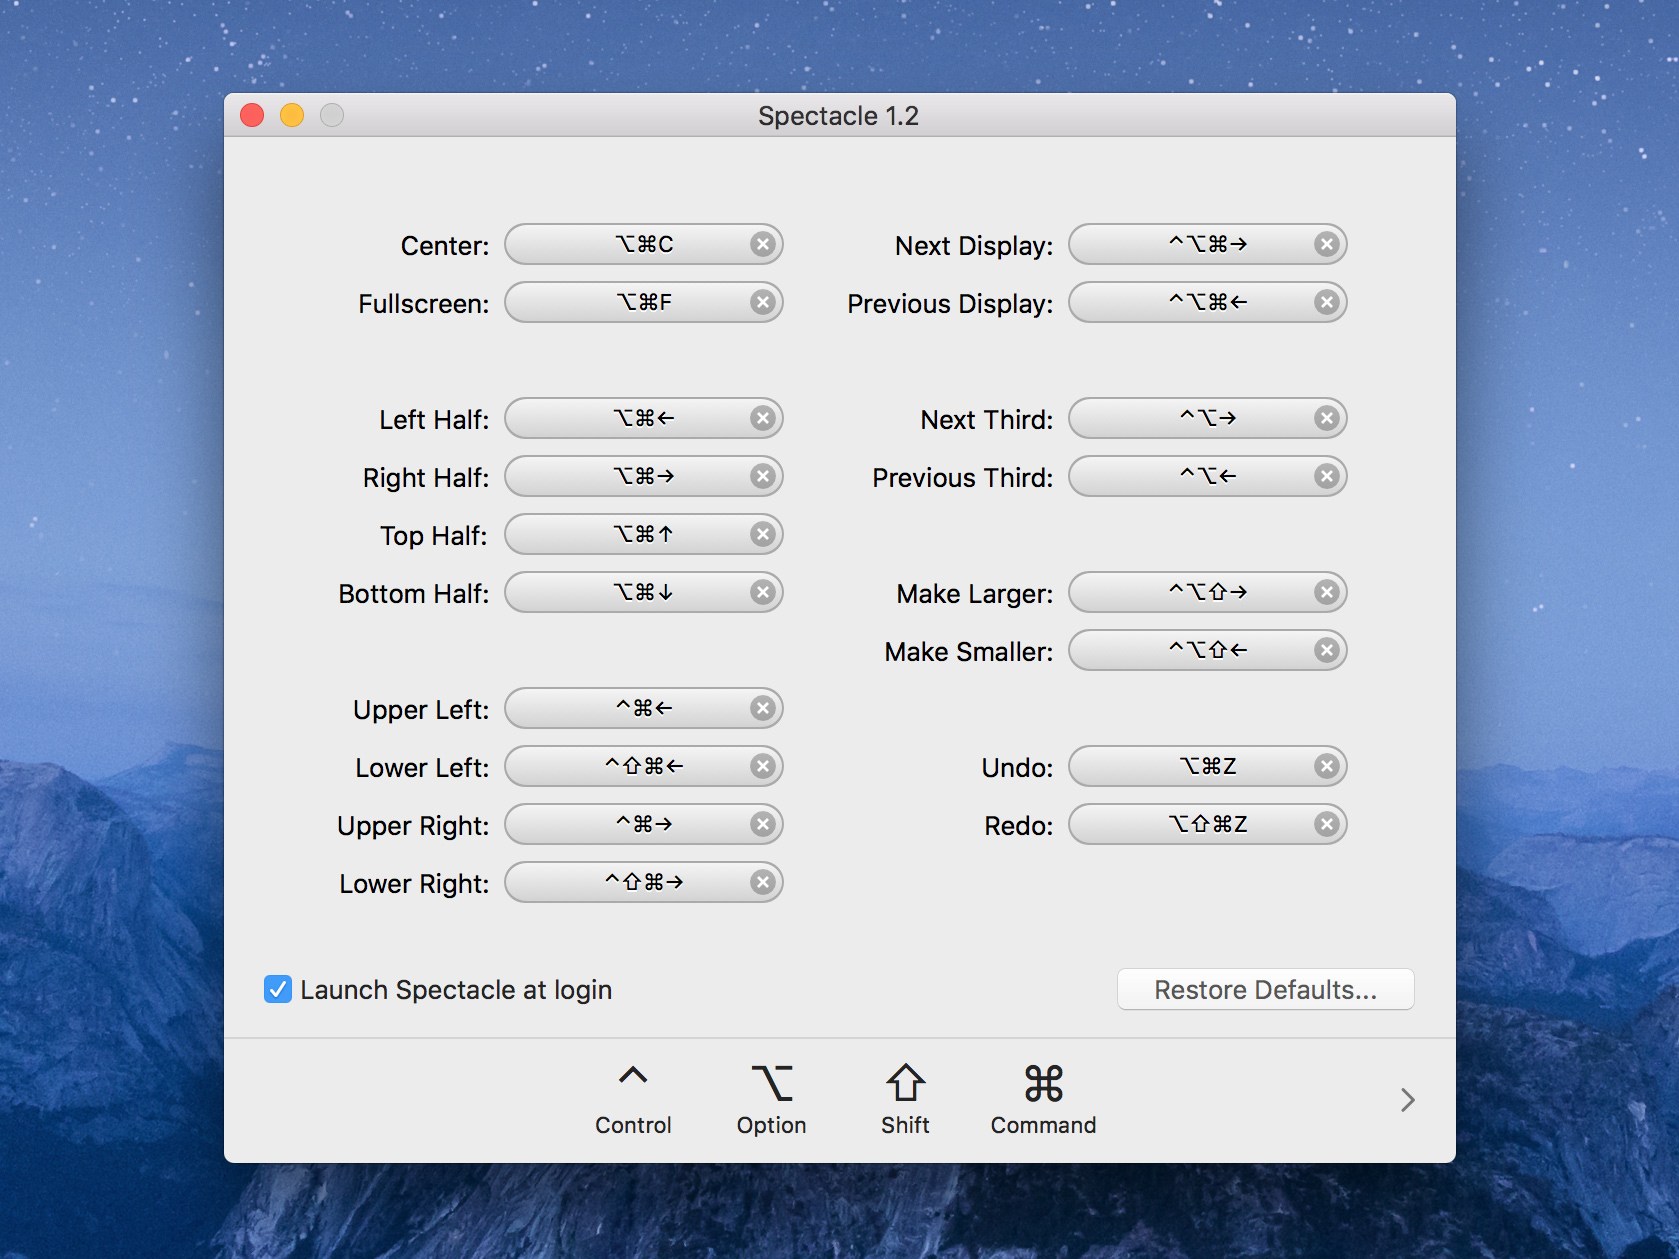Clear the Redo shortcut with its X icon
The height and width of the screenshot is (1259, 1679).
coord(1326,825)
